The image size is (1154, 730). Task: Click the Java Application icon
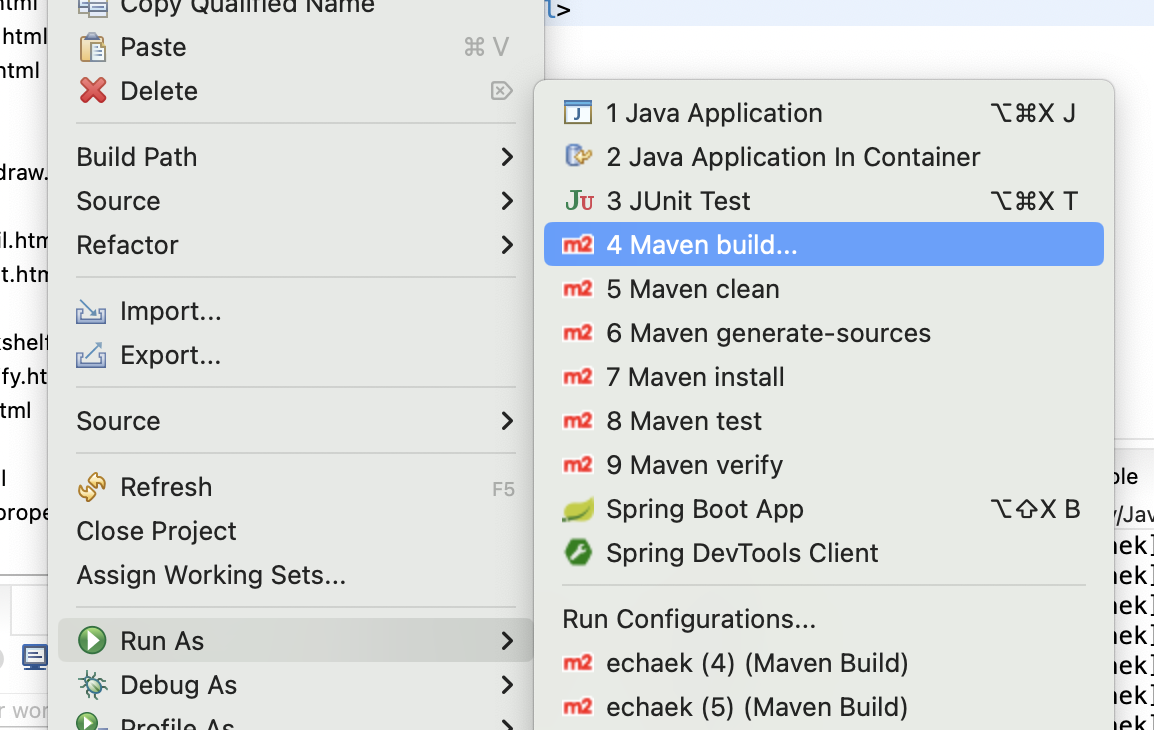(578, 113)
